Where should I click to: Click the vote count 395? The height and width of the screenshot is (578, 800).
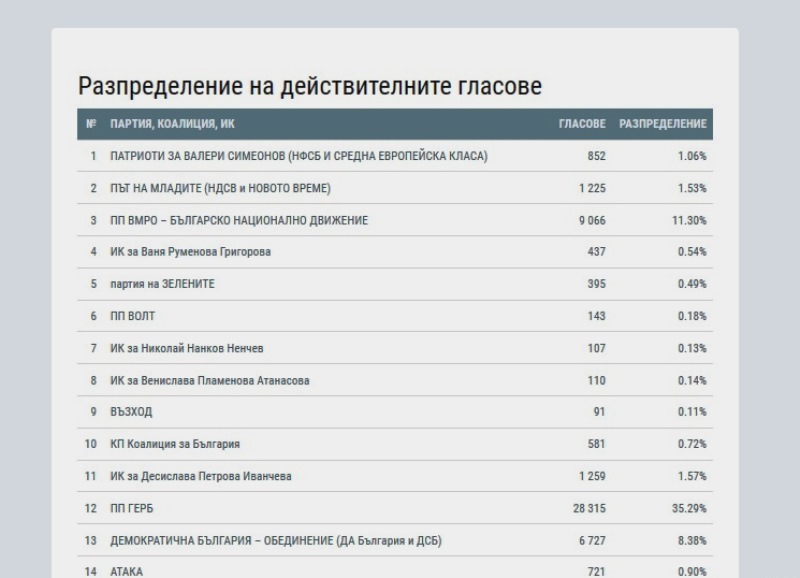pyautogui.click(x=596, y=284)
